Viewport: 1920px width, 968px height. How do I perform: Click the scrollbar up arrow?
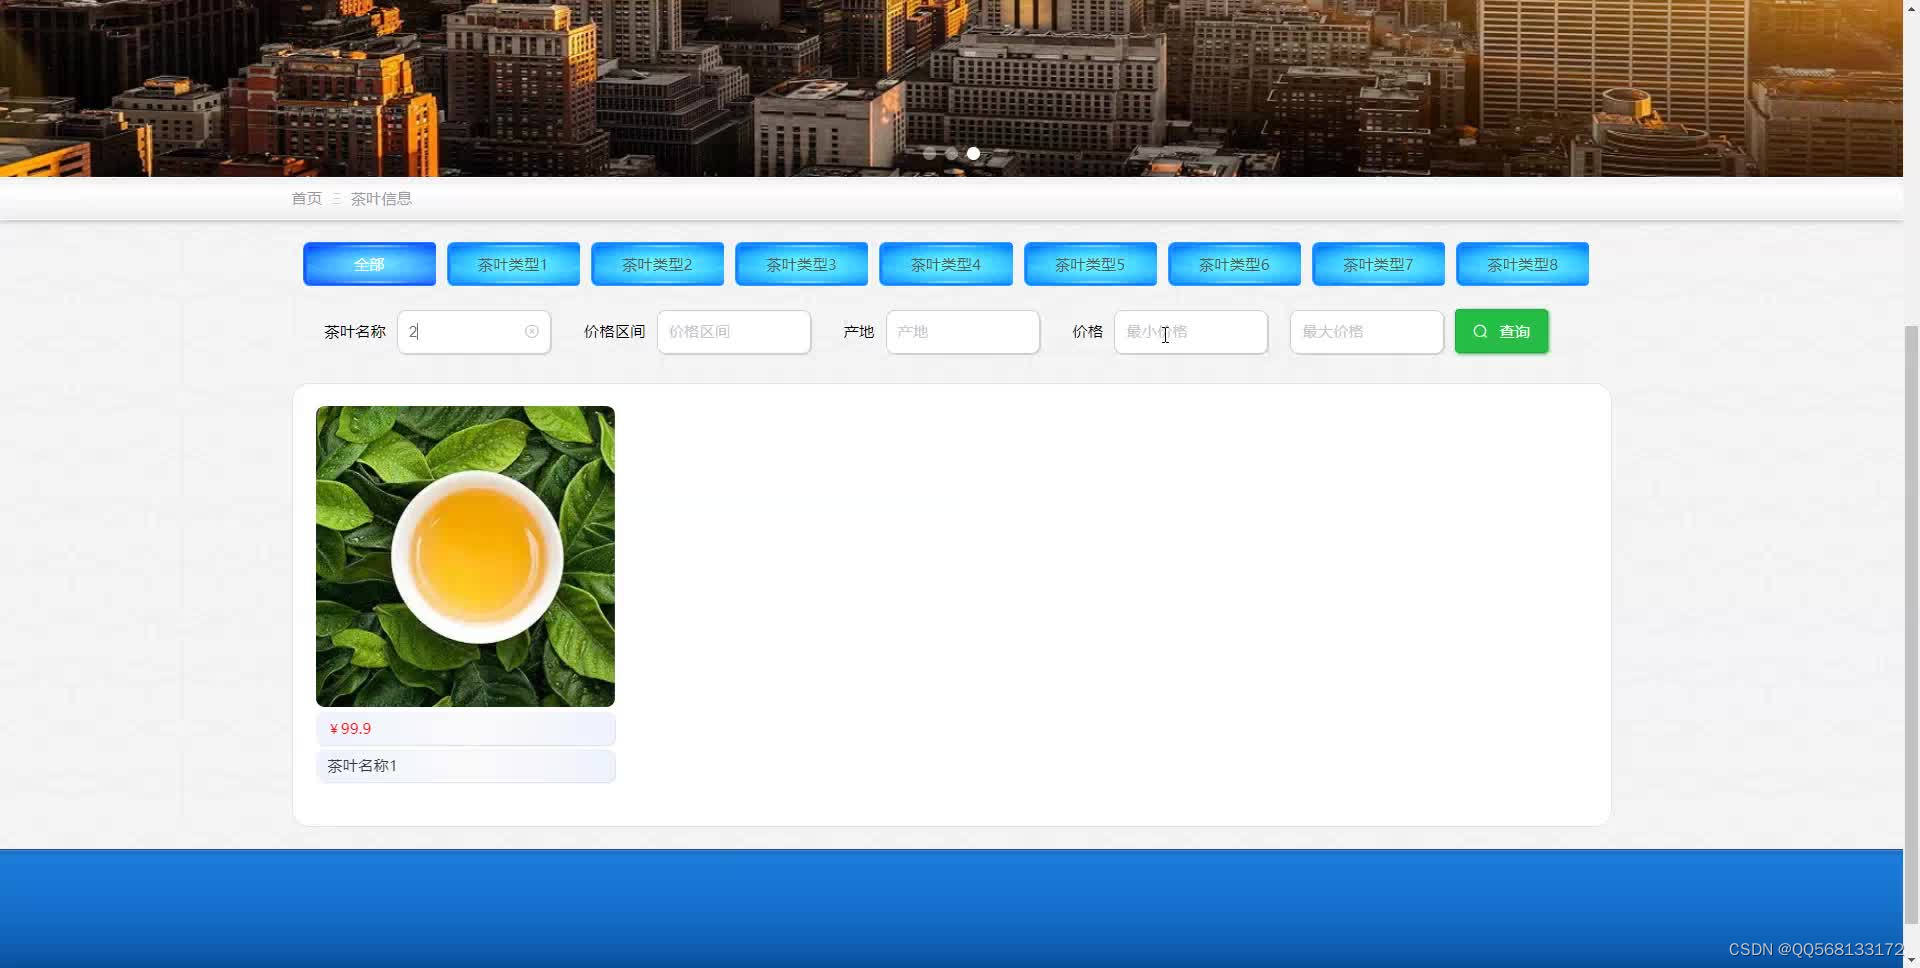(1911, 8)
